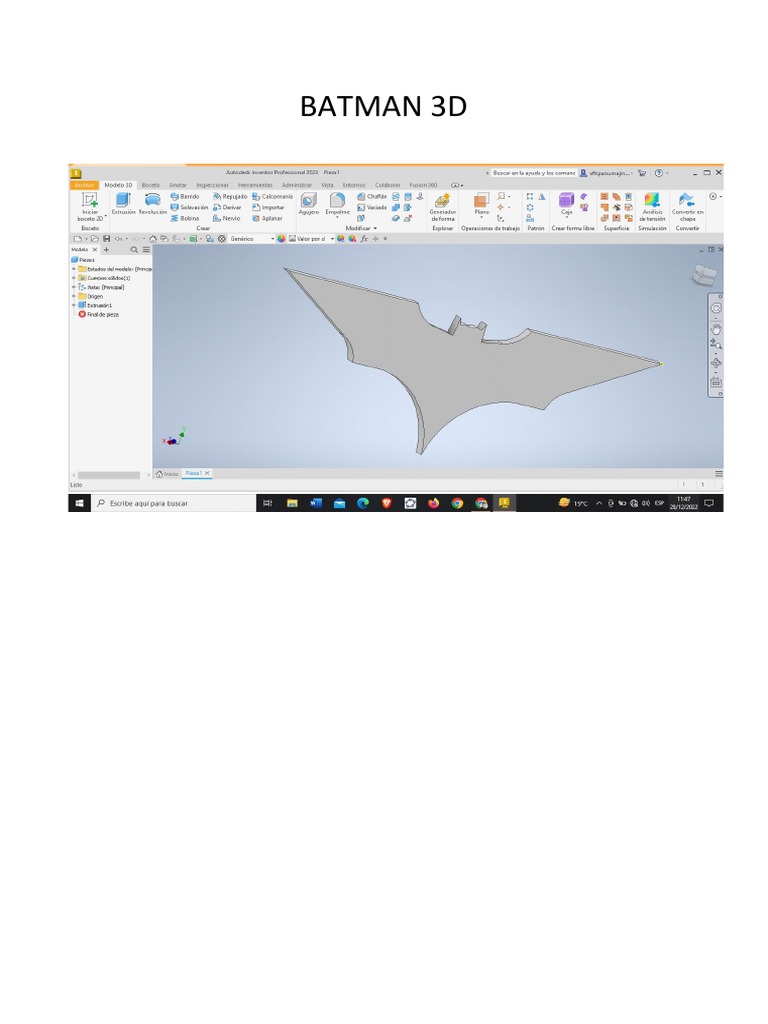Image resolution: width=768 pixels, height=1024 pixels.
Task: Open the Windows Start menu
Action: click(79, 503)
